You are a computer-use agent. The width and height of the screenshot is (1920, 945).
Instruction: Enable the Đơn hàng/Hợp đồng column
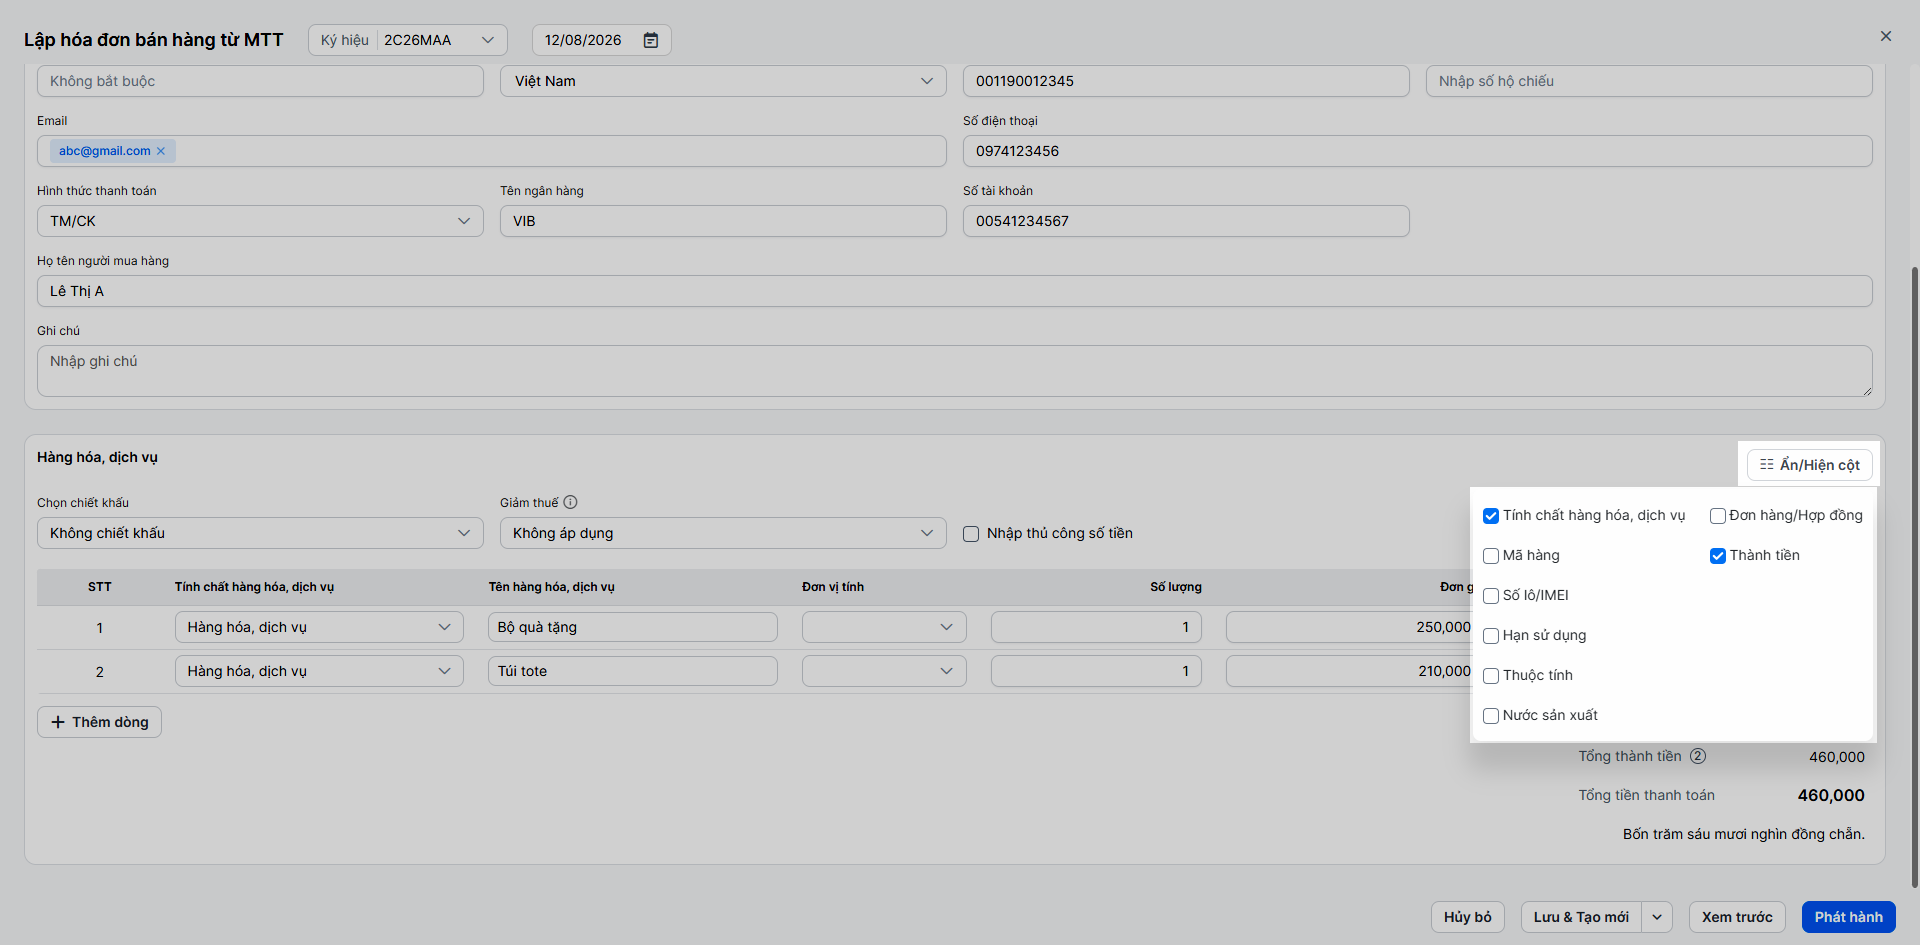point(1718,516)
